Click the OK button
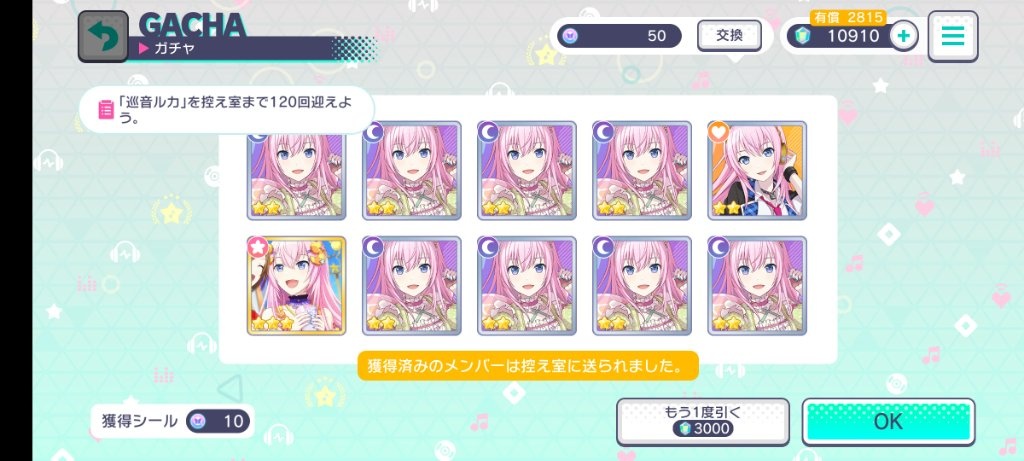 pyautogui.click(x=888, y=421)
